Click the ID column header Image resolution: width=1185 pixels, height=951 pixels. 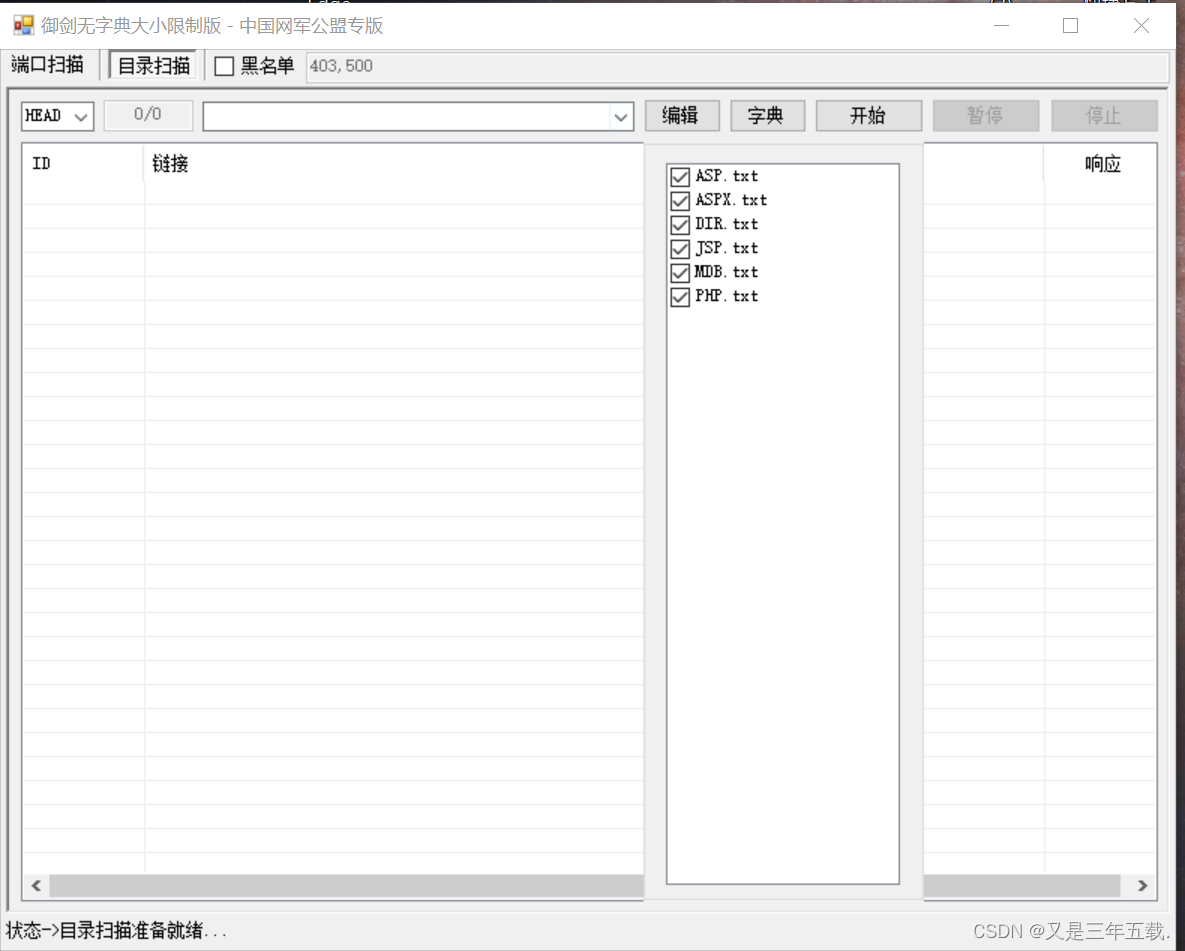(x=83, y=163)
